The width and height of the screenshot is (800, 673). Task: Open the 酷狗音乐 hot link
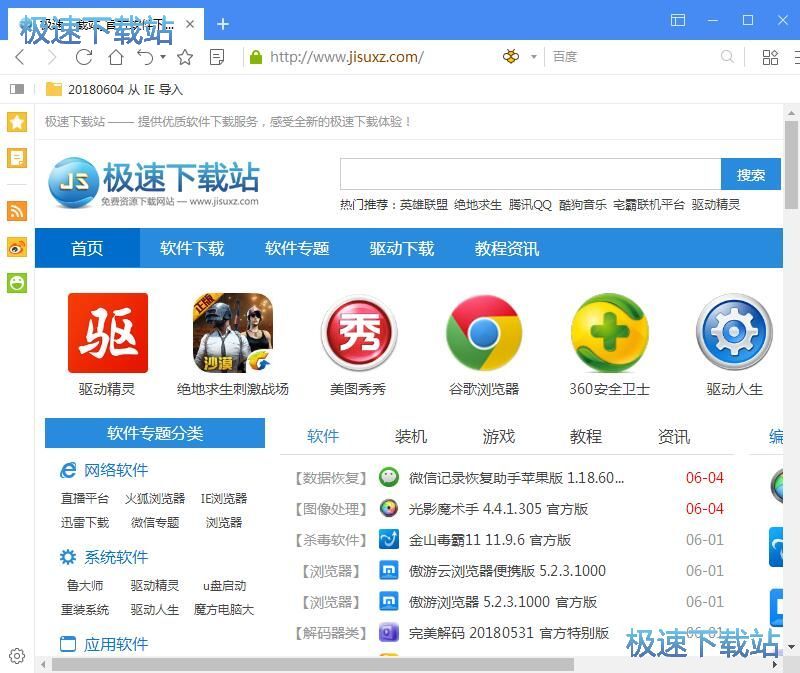click(583, 205)
